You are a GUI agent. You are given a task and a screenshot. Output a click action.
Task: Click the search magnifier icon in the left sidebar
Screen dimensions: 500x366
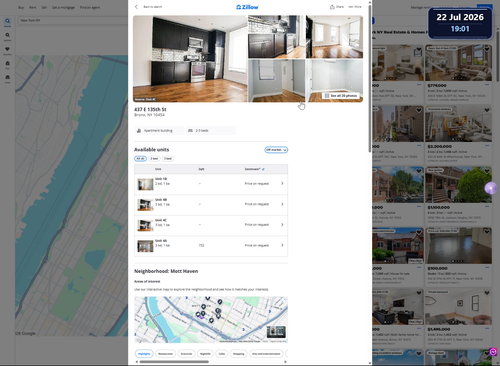point(7,21)
